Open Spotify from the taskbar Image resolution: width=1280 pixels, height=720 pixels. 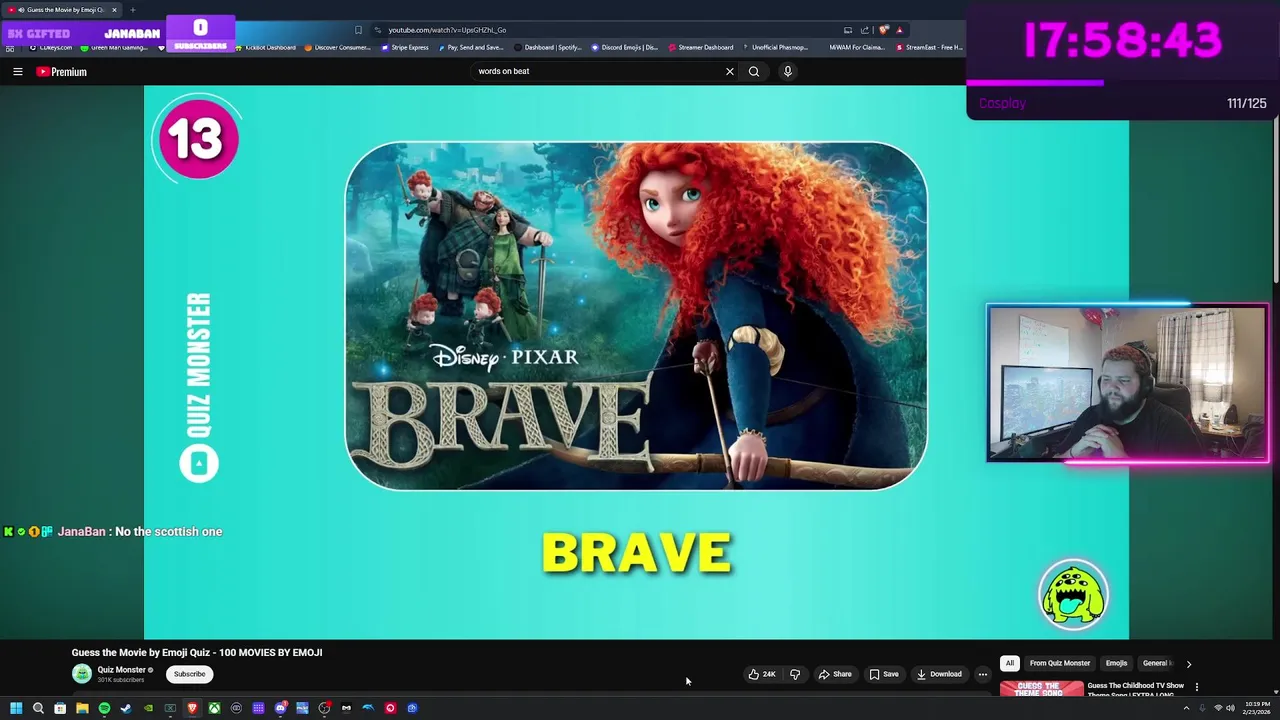[104, 708]
